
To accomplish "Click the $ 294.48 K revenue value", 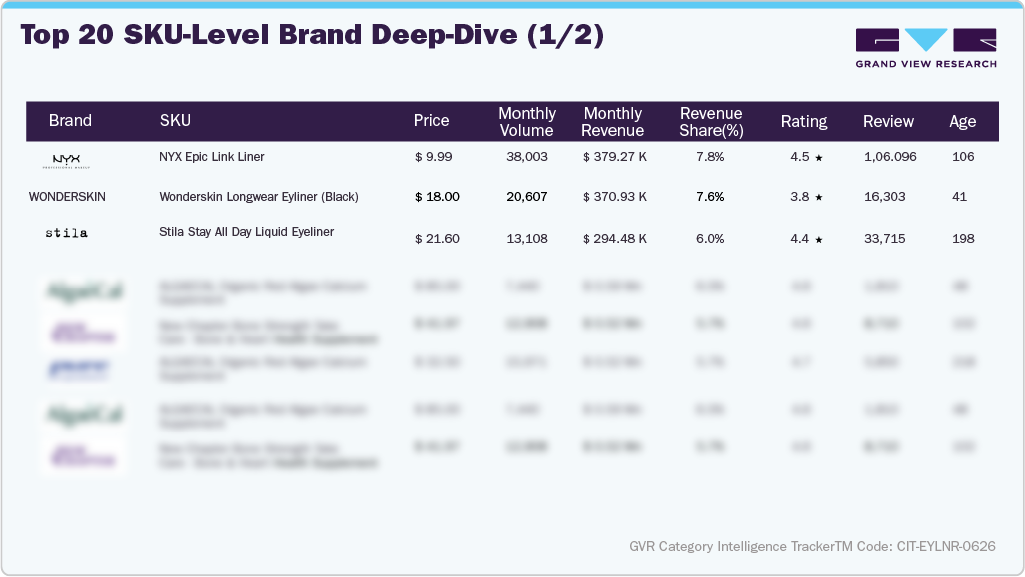I will [614, 239].
